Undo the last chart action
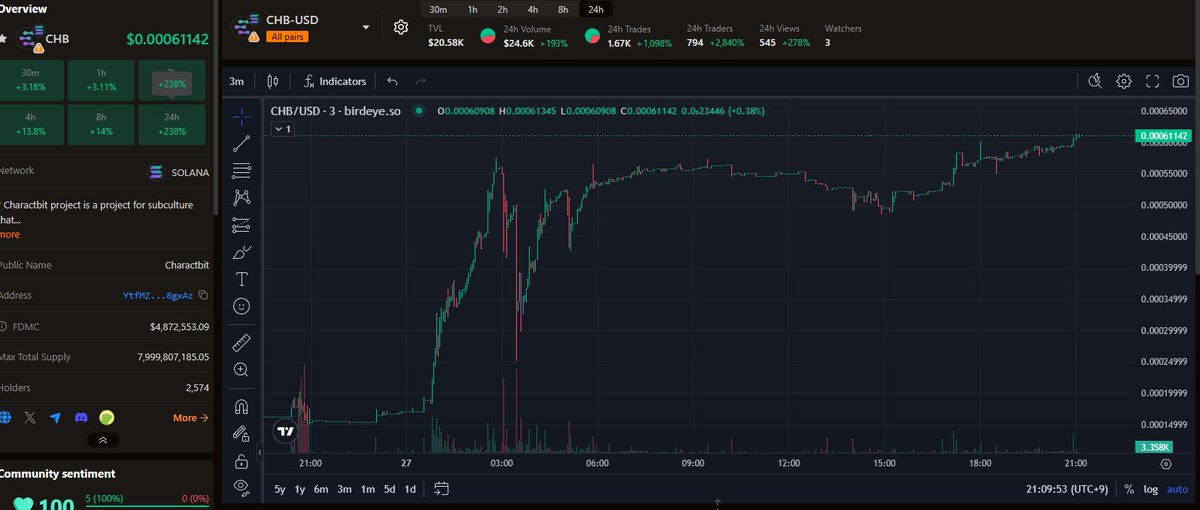Image resolution: width=1200 pixels, height=510 pixels. [x=392, y=81]
